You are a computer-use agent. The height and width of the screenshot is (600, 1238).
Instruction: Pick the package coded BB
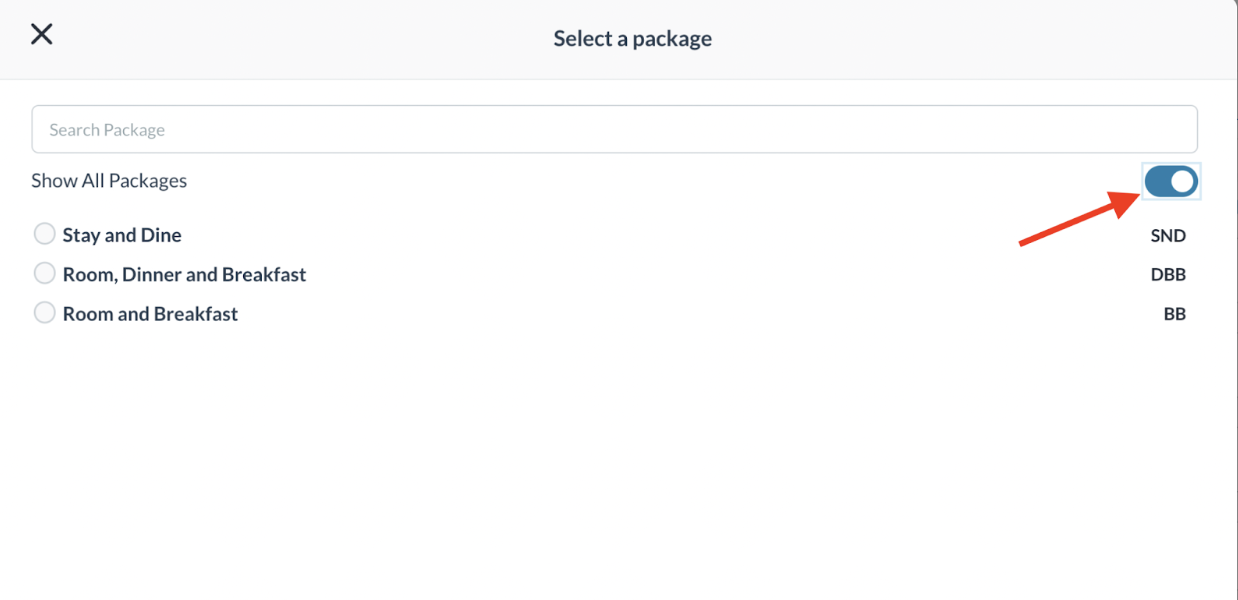click(45, 313)
